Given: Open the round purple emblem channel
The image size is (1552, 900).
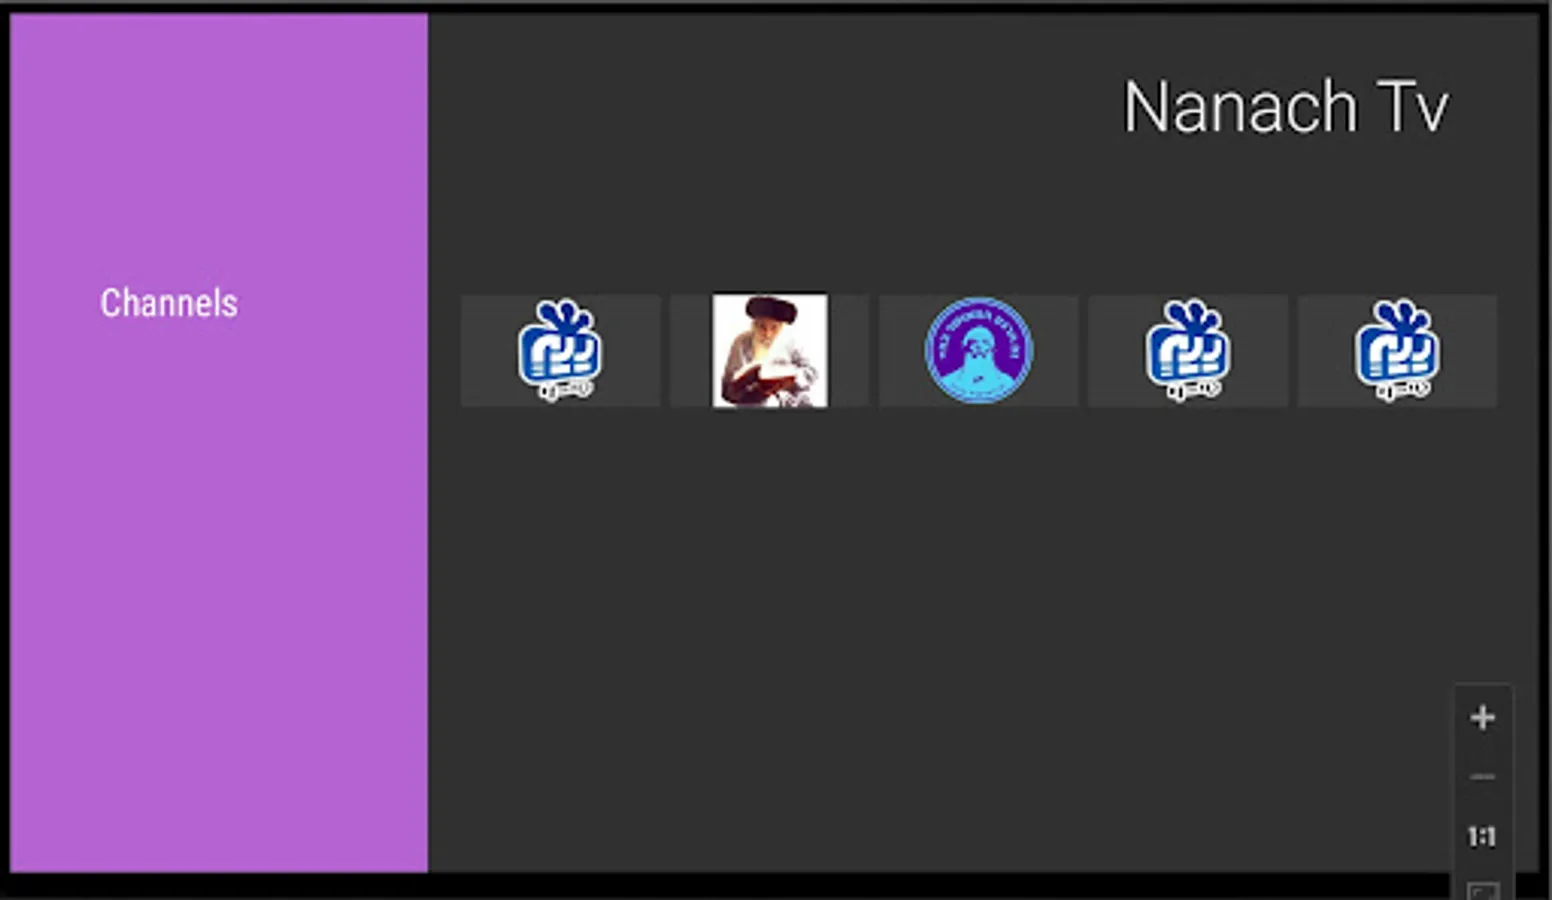Looking at the screenshot, I should click(979, 351).
